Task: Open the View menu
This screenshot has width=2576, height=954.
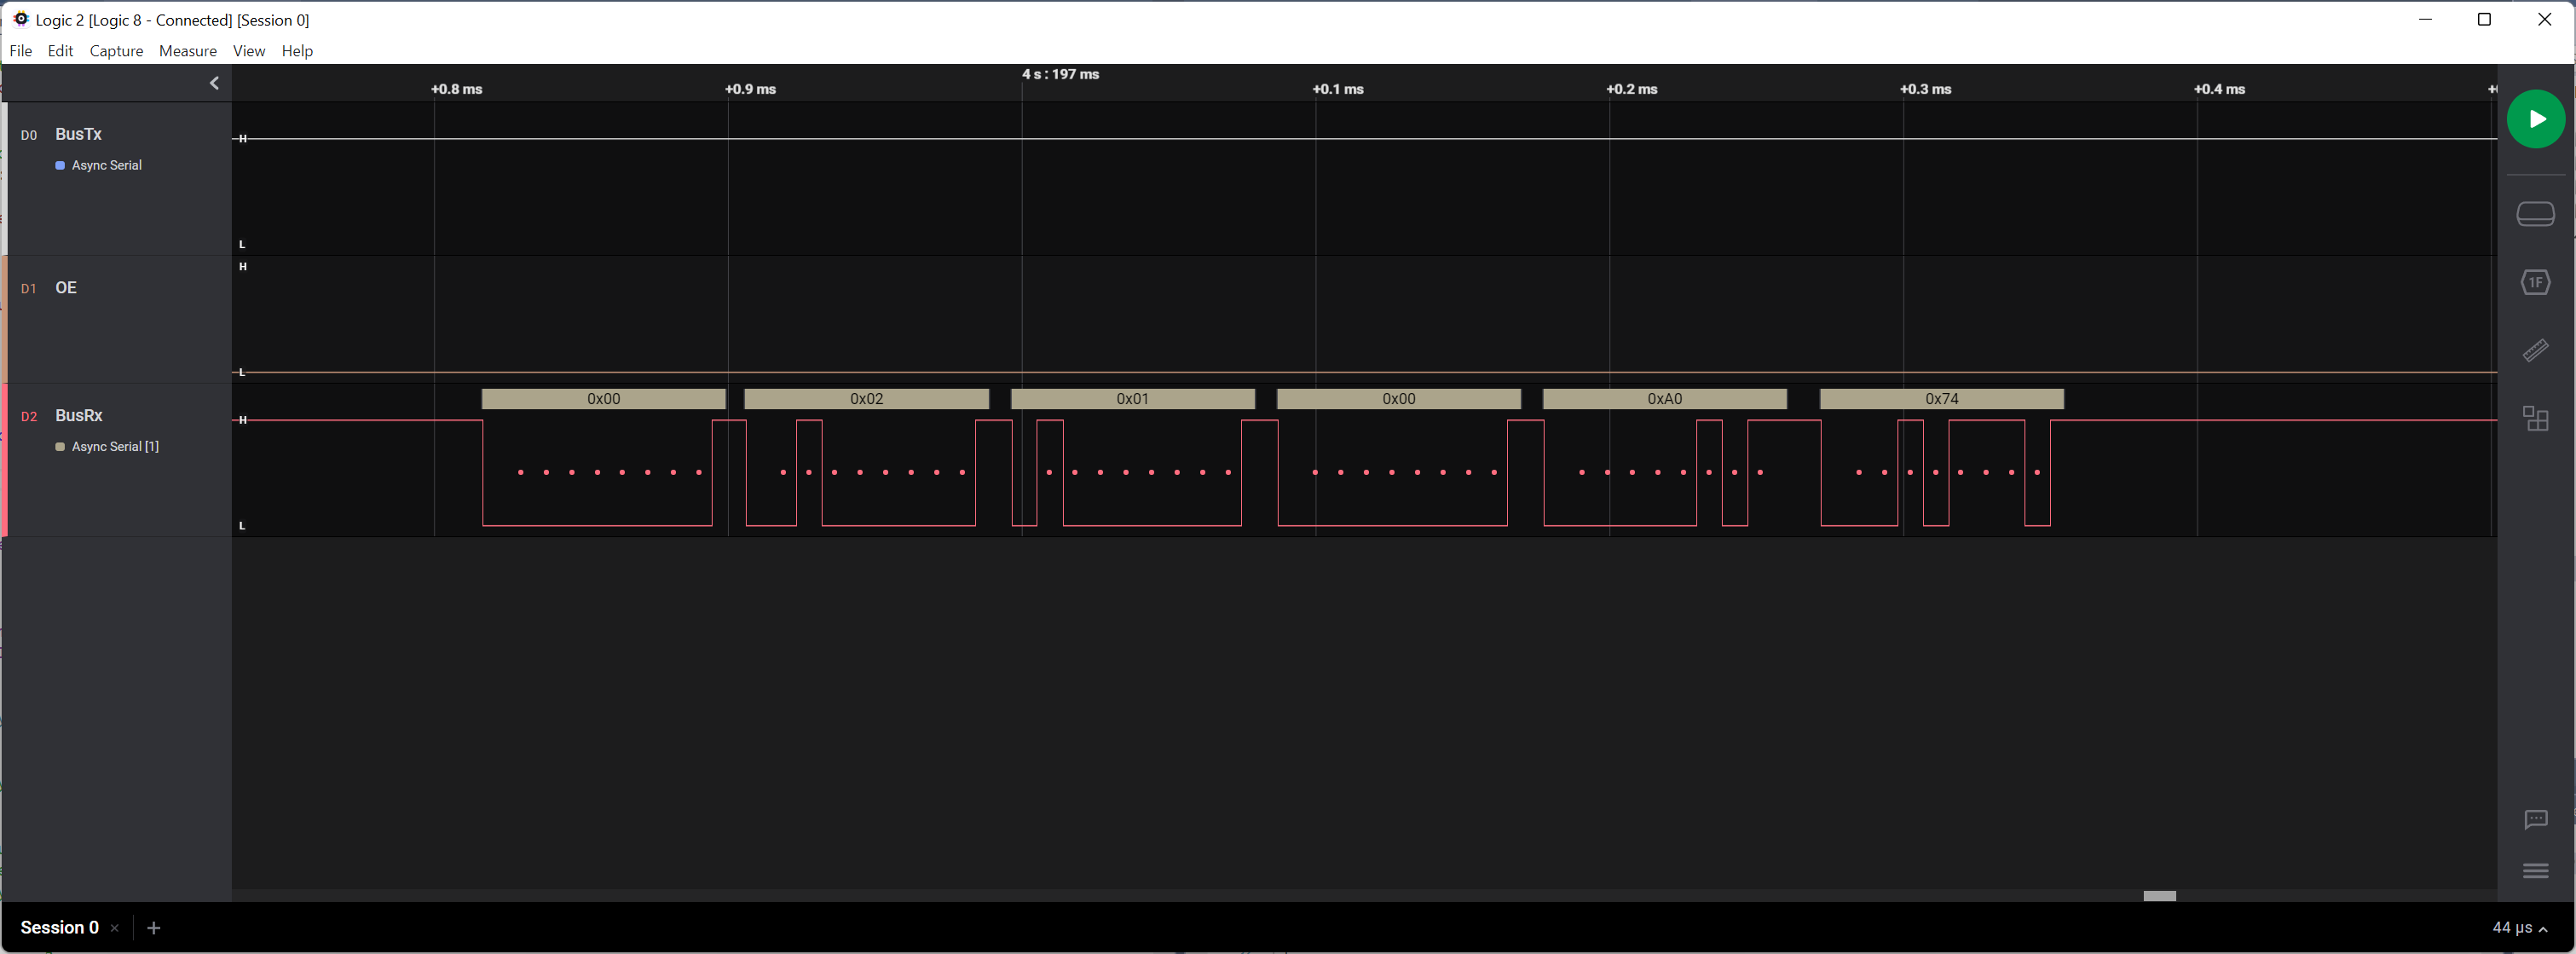Action: (249, 51)
